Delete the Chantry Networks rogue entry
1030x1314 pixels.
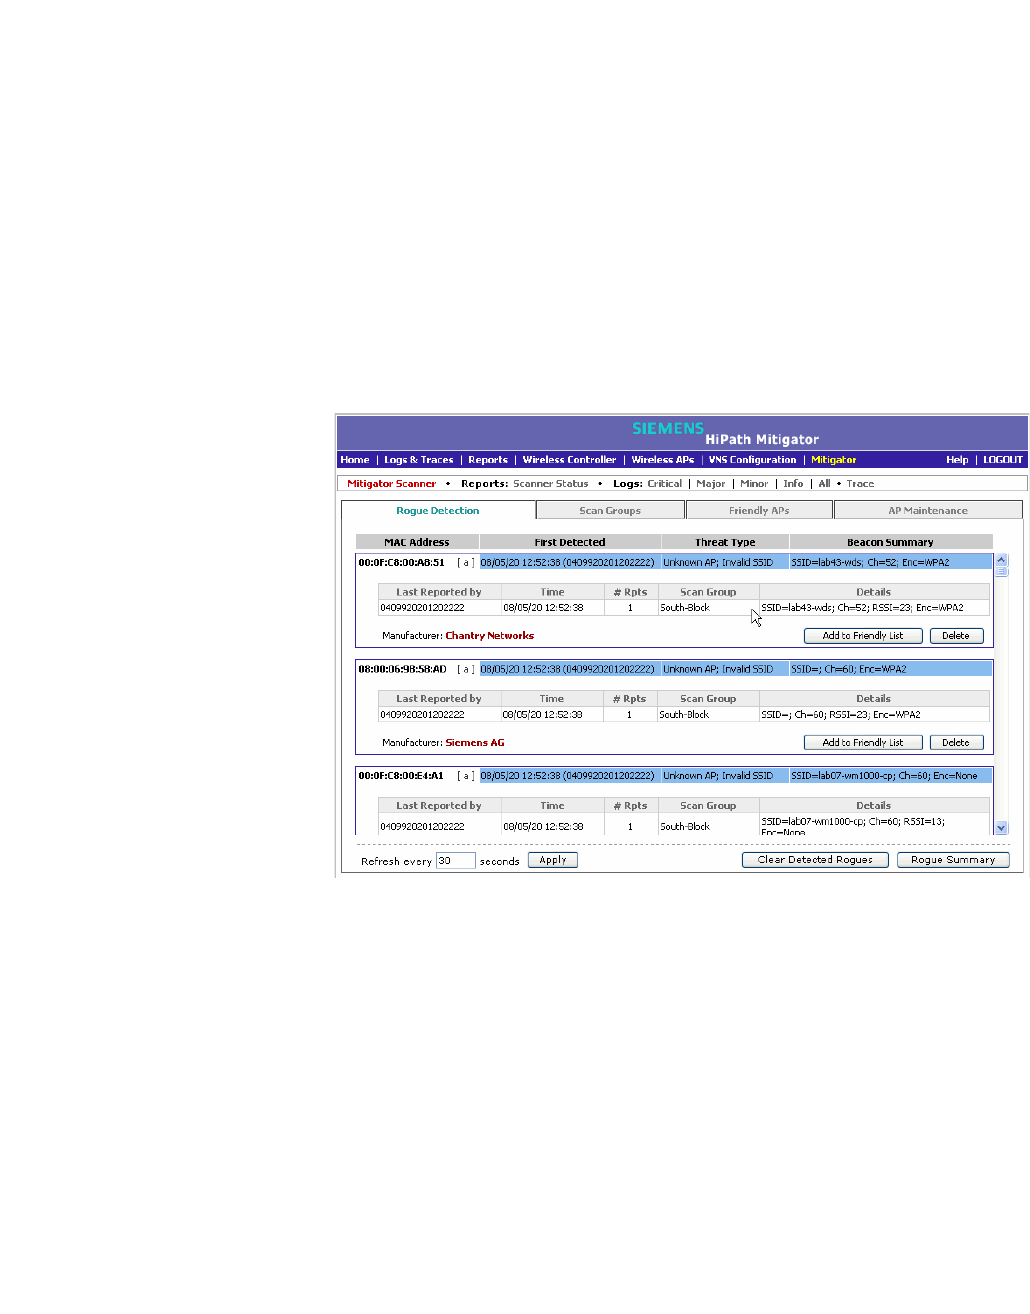pyautogui.click(x=956, y=636)
